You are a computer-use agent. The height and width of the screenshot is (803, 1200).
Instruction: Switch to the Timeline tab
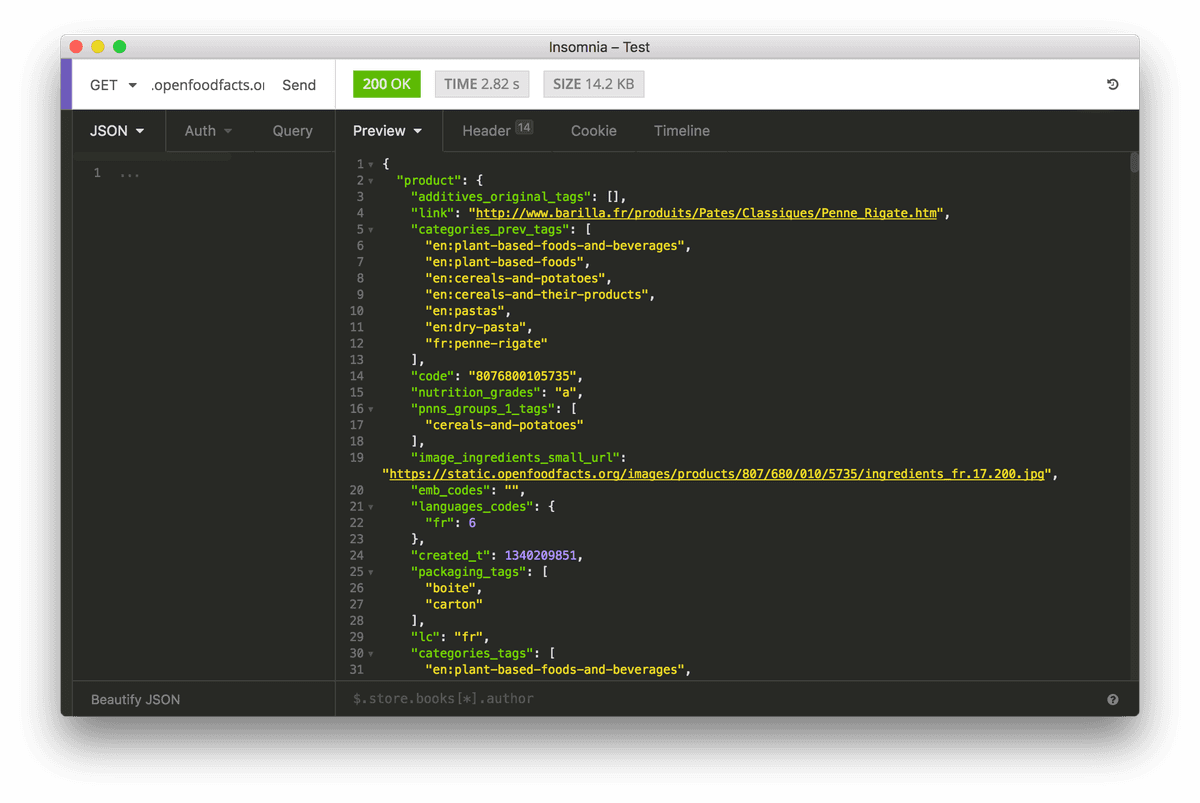click(682, 131)
